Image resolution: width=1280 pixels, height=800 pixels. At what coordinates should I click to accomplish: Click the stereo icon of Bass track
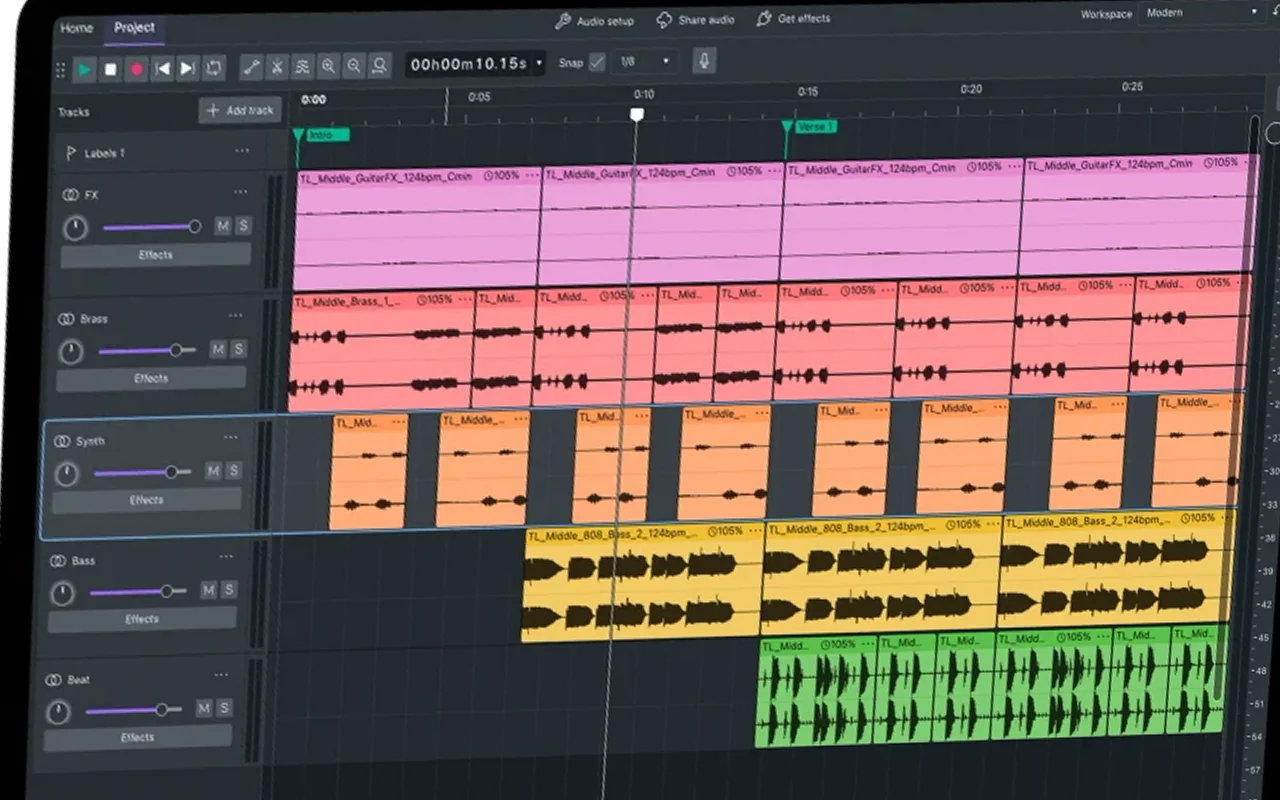coord(58,561)
